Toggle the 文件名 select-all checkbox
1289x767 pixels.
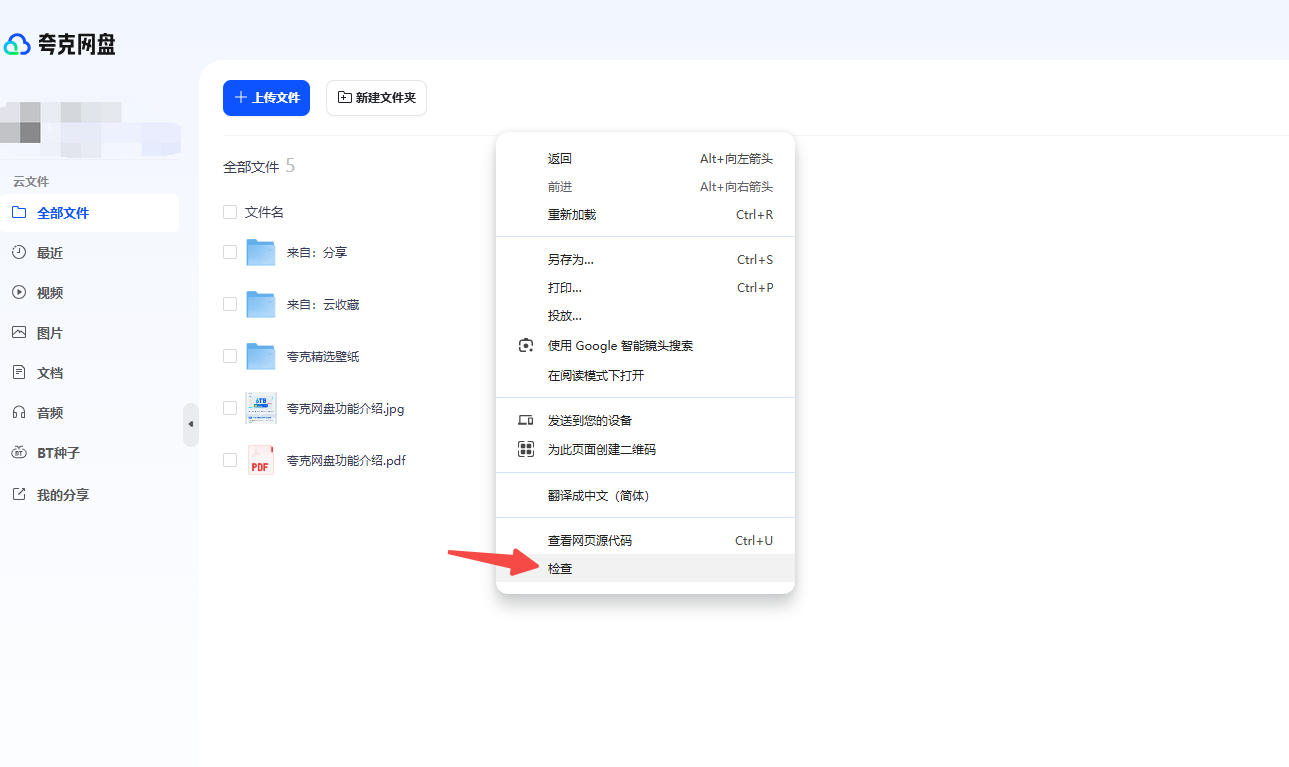tap(230, 212)
